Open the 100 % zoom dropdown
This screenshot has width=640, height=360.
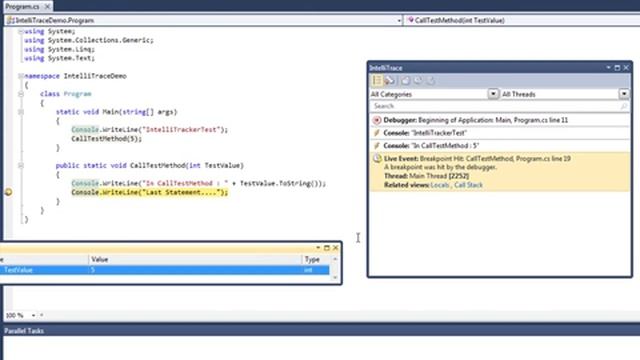[33, 315]
